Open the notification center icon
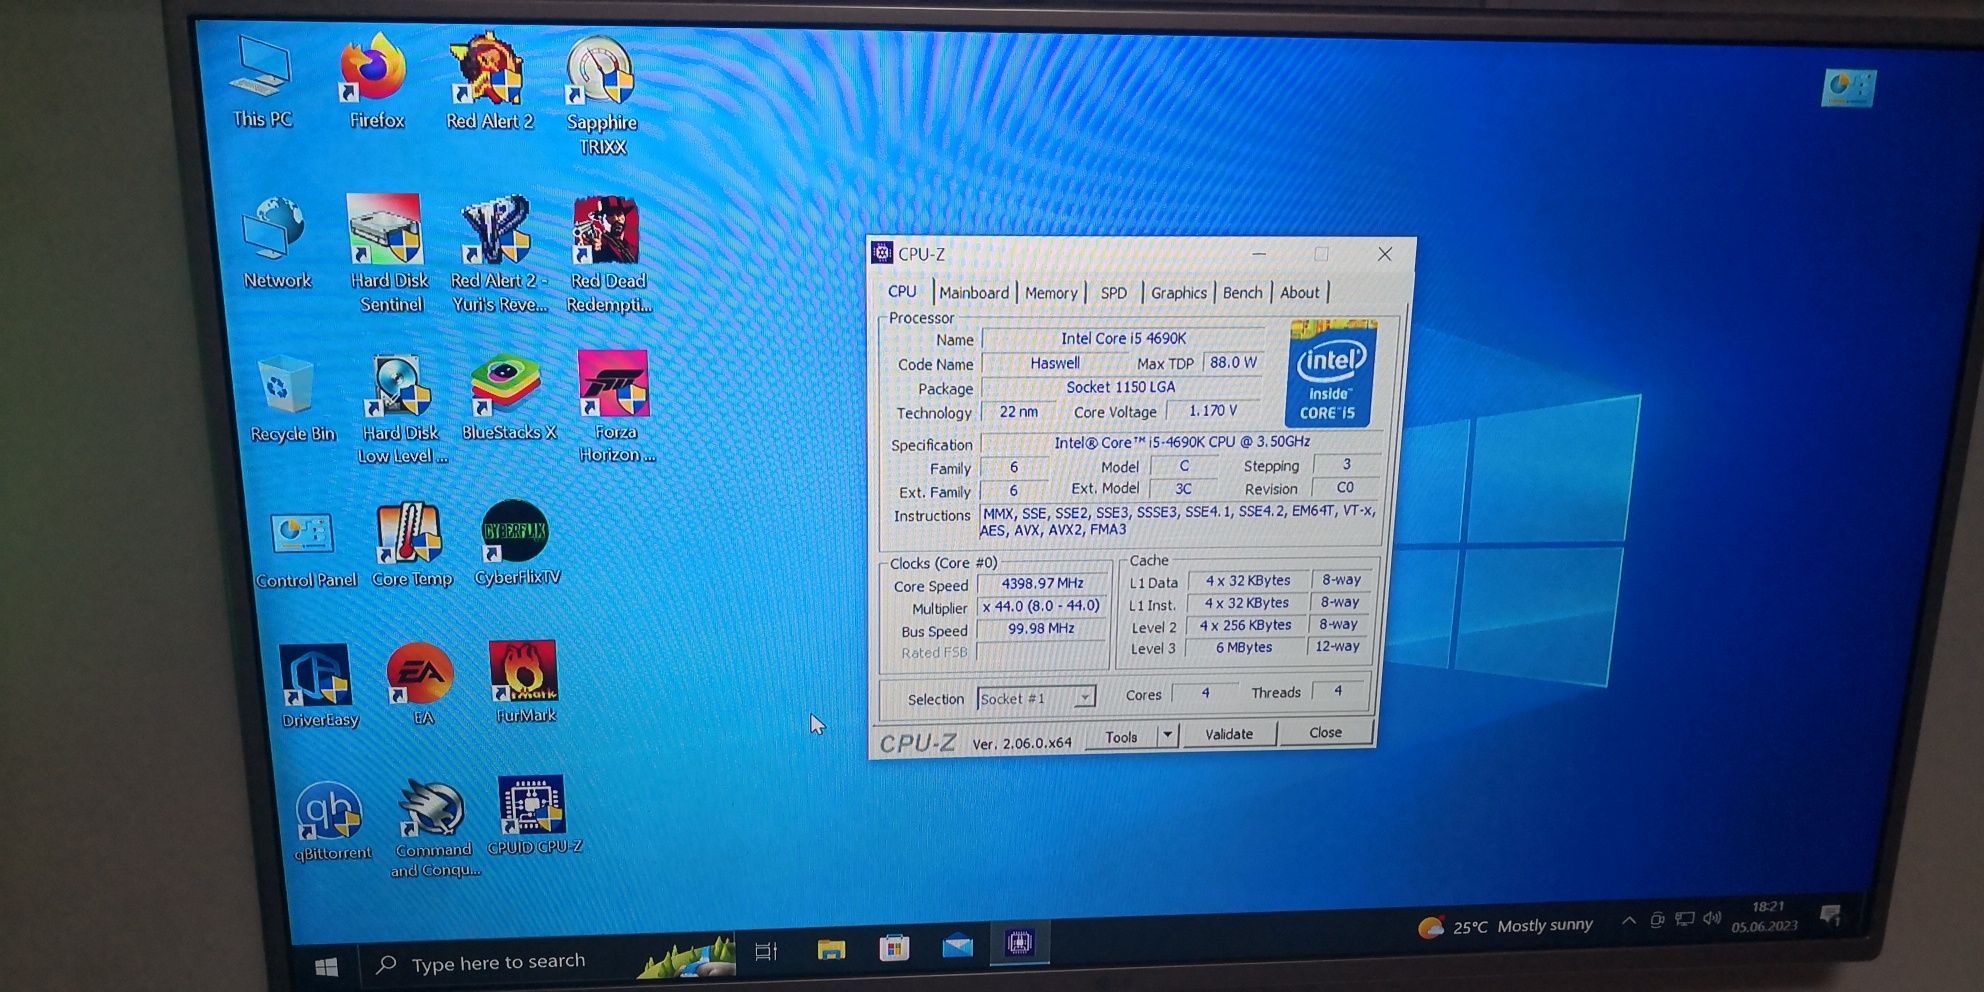Viewport: 1984px width, 992px height. (1831, 914)
